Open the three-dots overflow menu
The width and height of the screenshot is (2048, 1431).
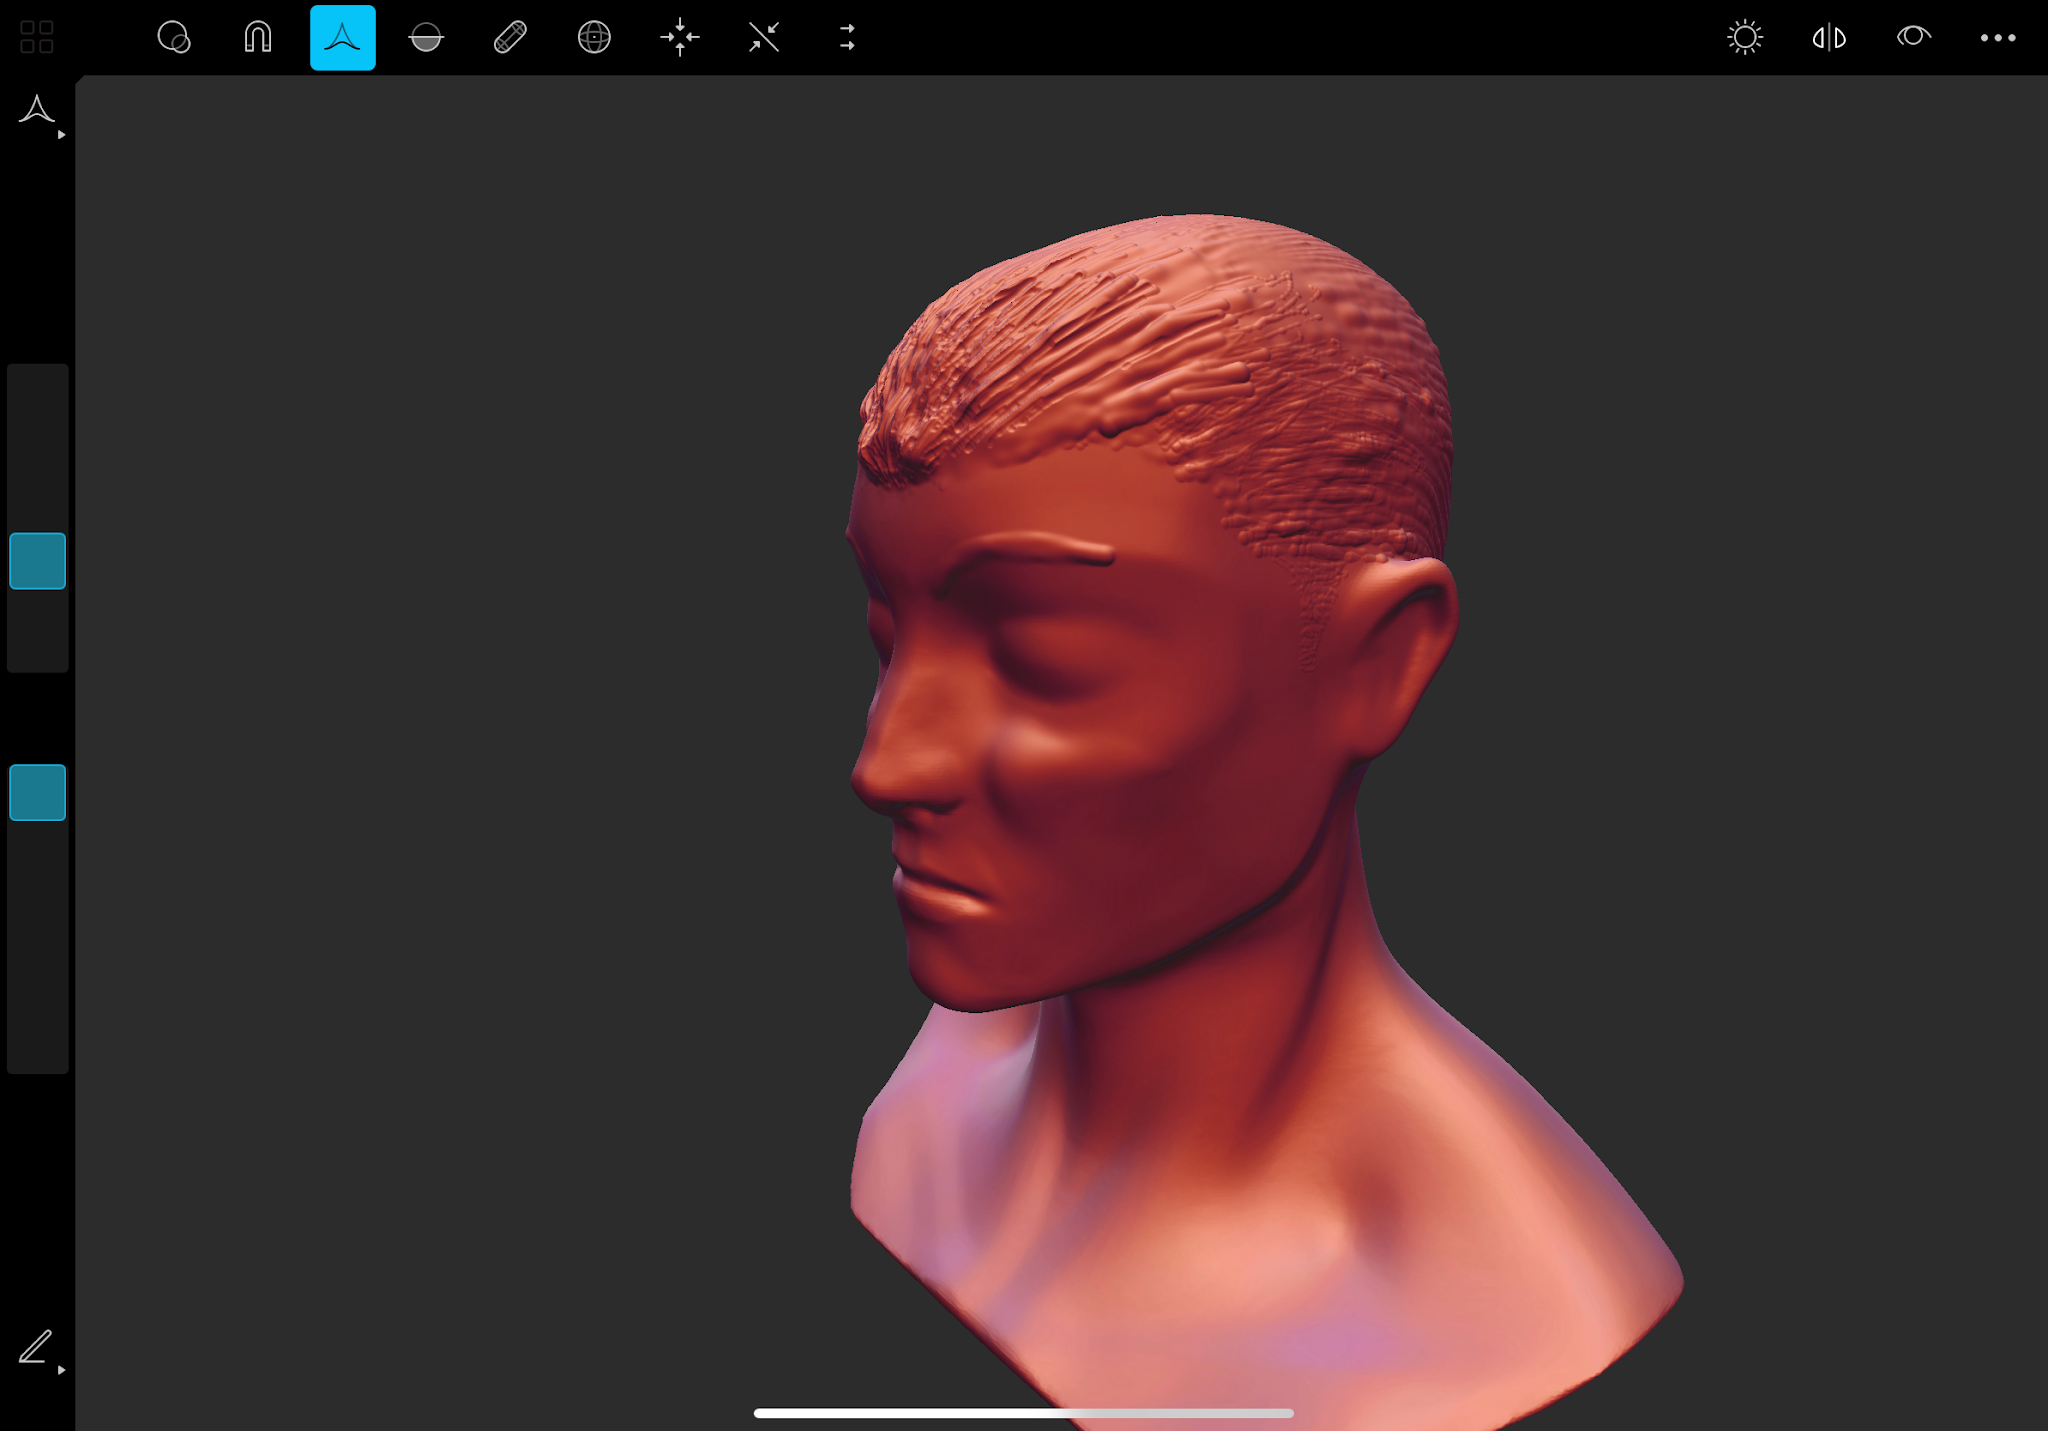pos(1997,37)
